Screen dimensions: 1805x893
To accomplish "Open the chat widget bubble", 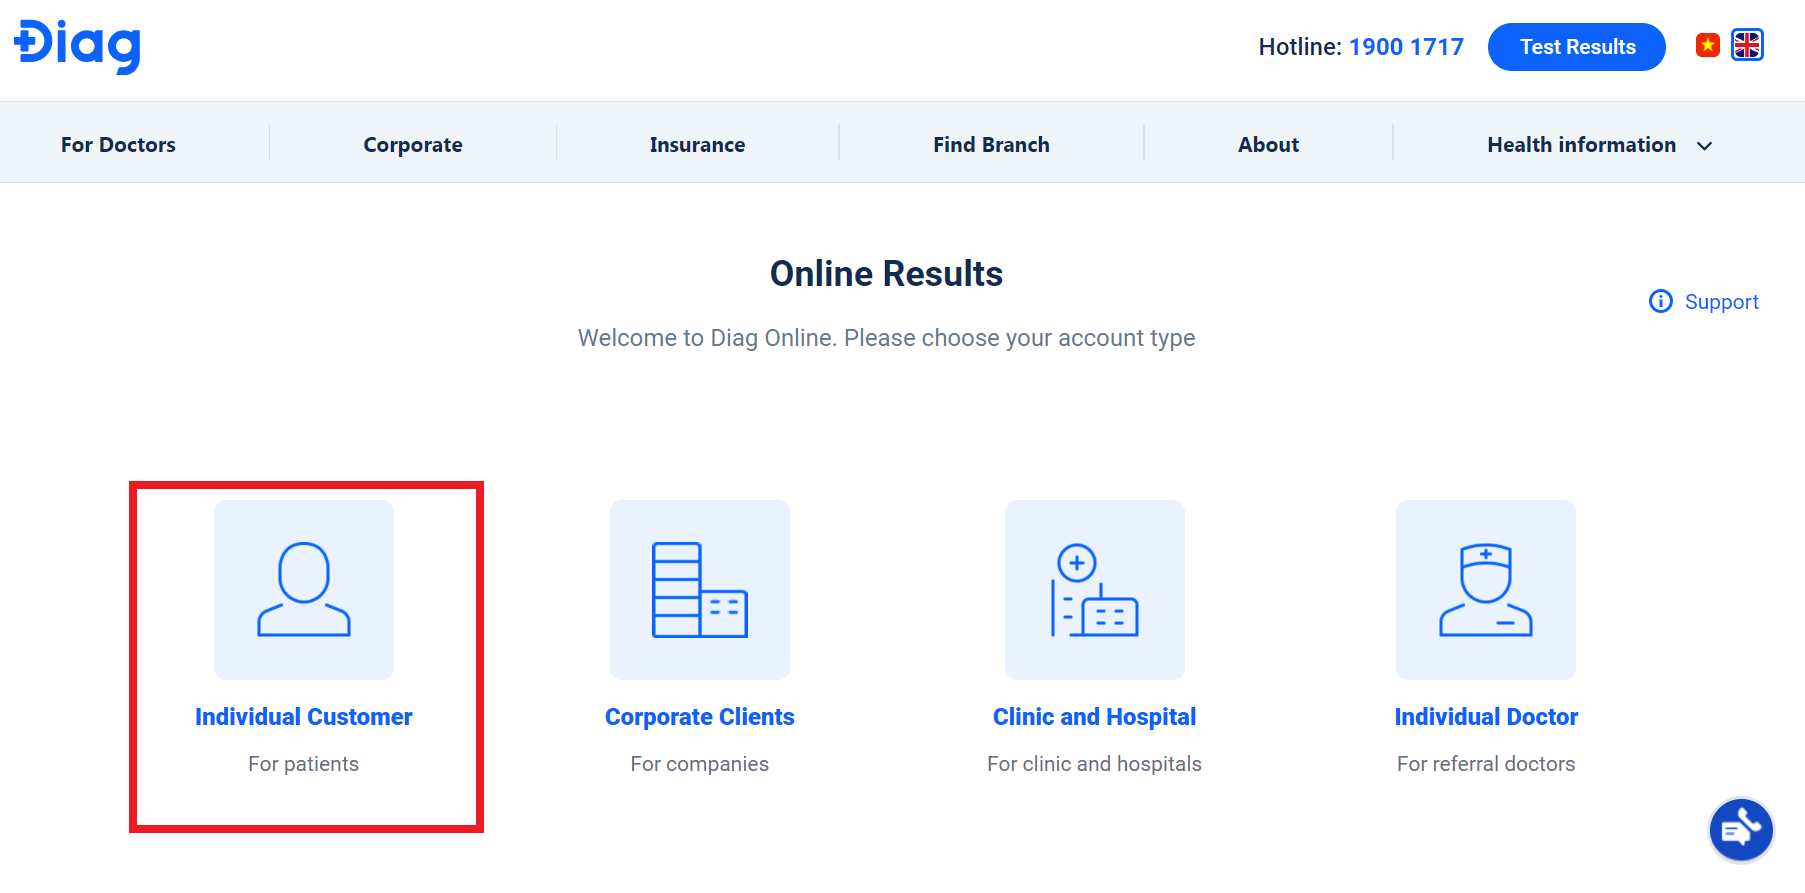I will 1740,829.
